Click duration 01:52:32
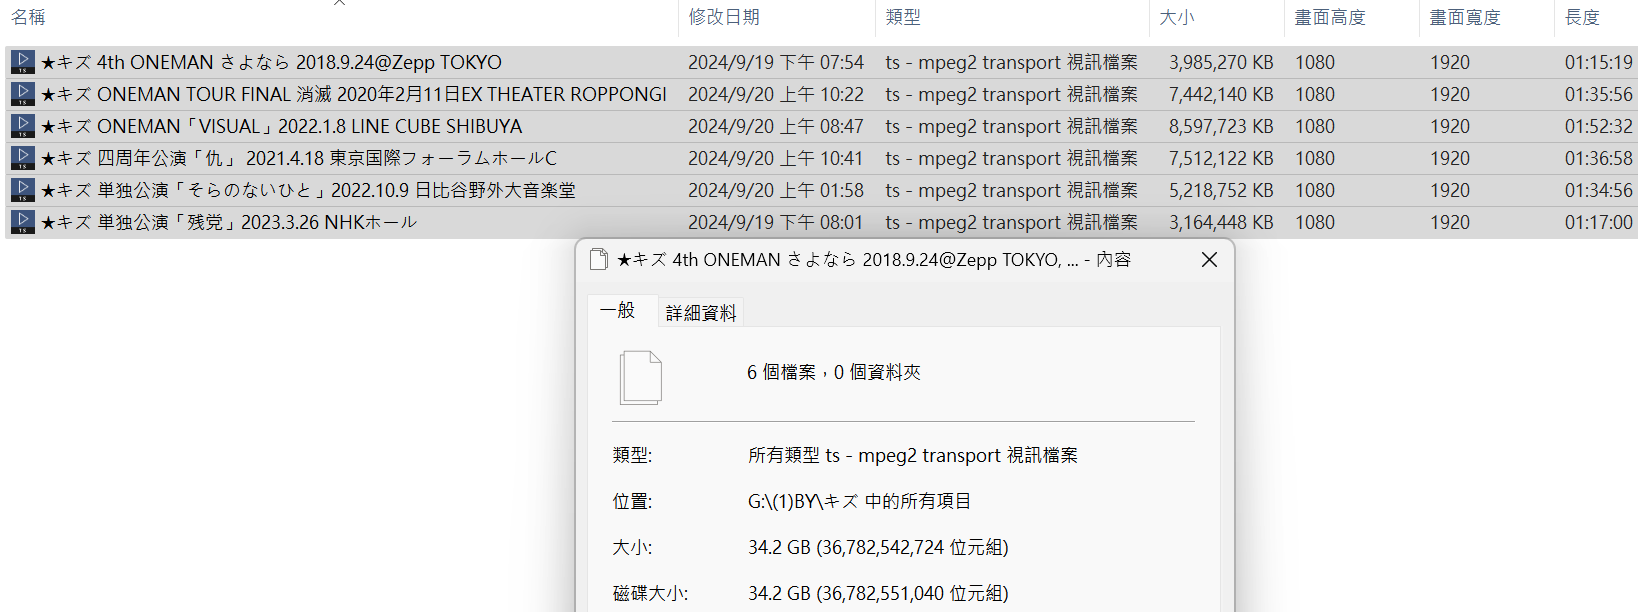Viewport: 1638px width, 612px height. [1598, 126]
